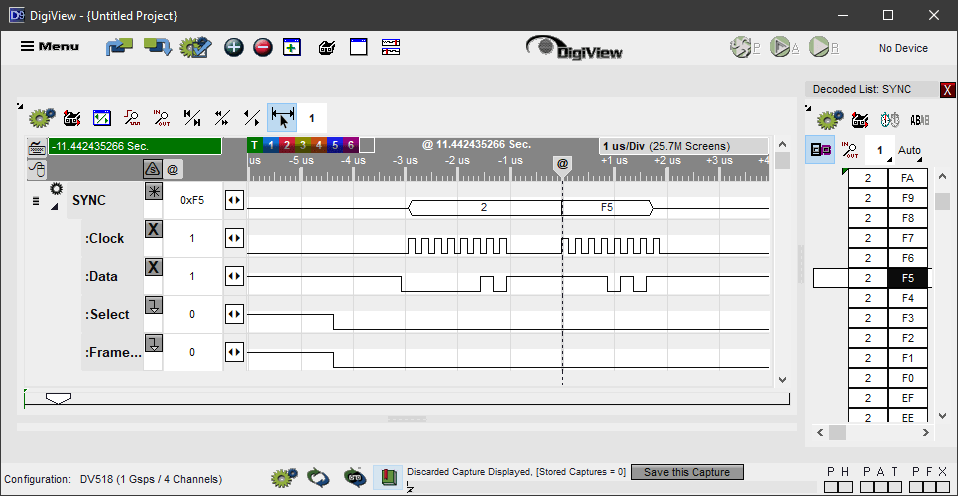Toggle the X trigger box for Data

click(x=153, y=267)
